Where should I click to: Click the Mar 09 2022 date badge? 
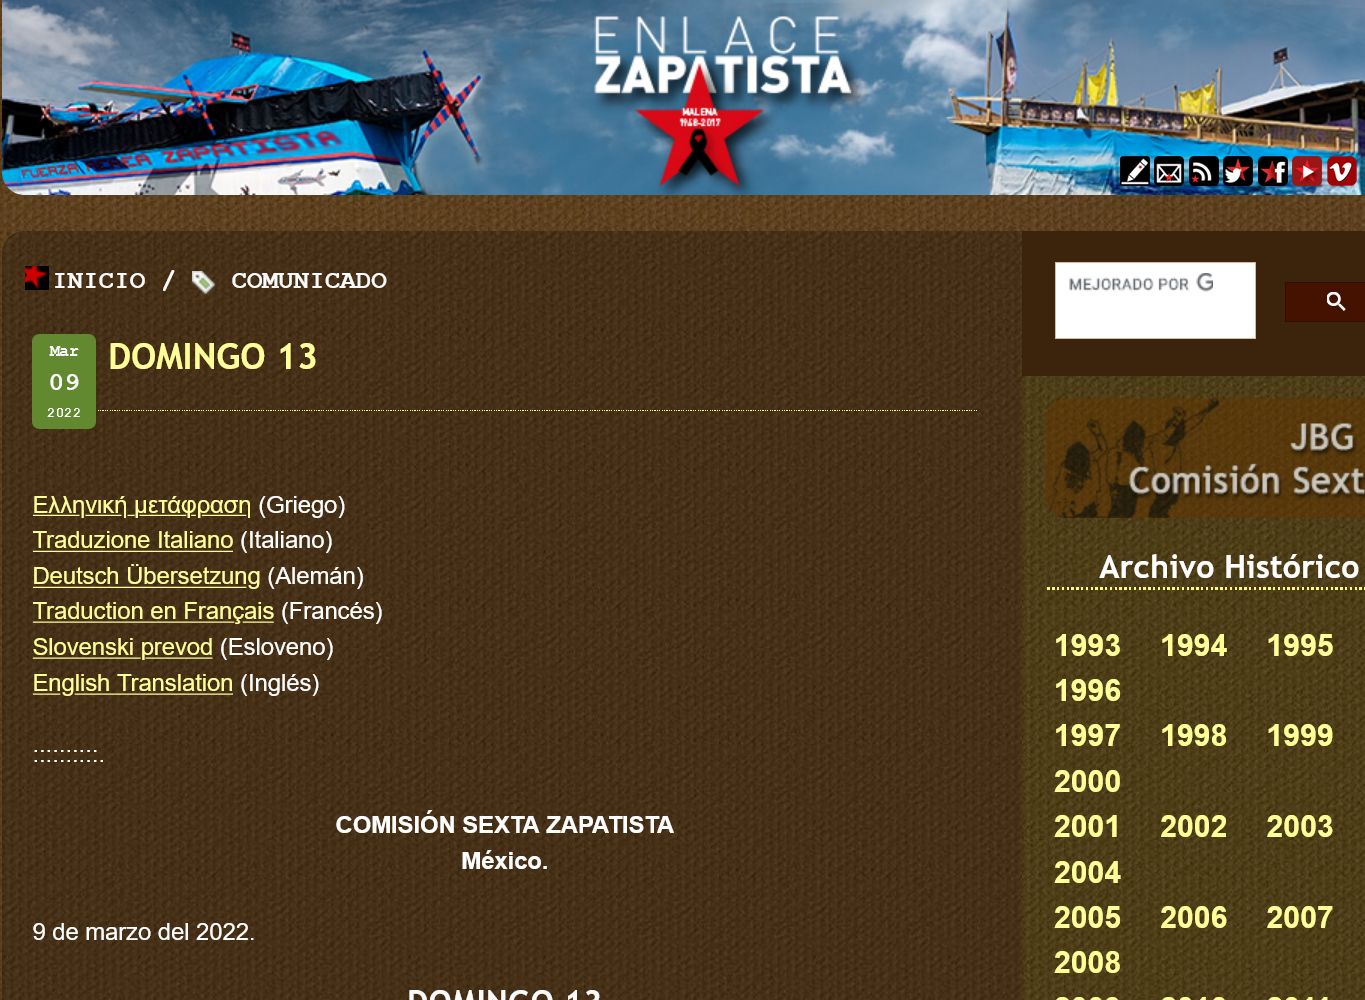[64, 381]
